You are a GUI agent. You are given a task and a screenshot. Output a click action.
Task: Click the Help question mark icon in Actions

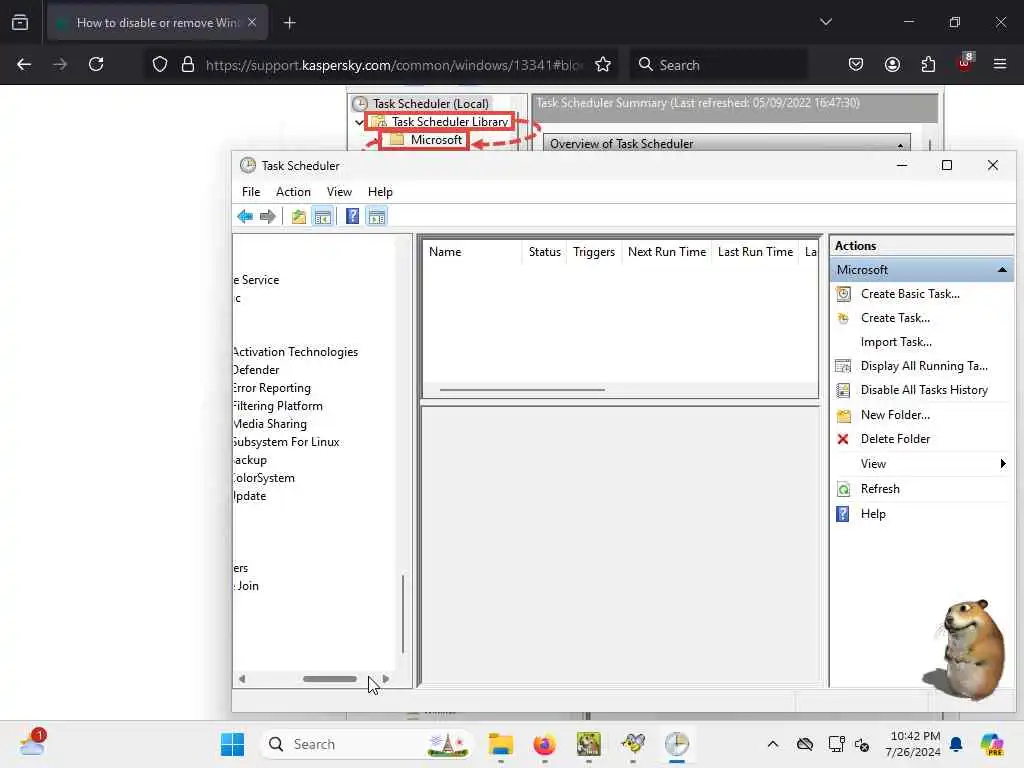pos(843,514)
